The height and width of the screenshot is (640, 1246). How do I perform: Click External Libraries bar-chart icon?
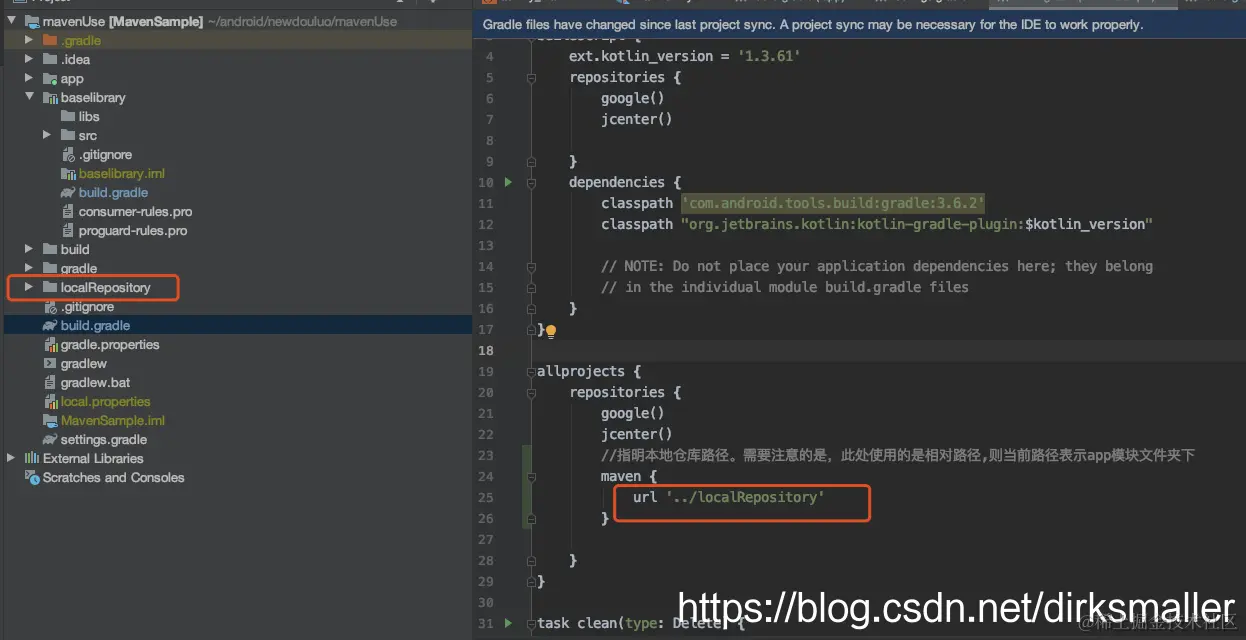[32, 458]
